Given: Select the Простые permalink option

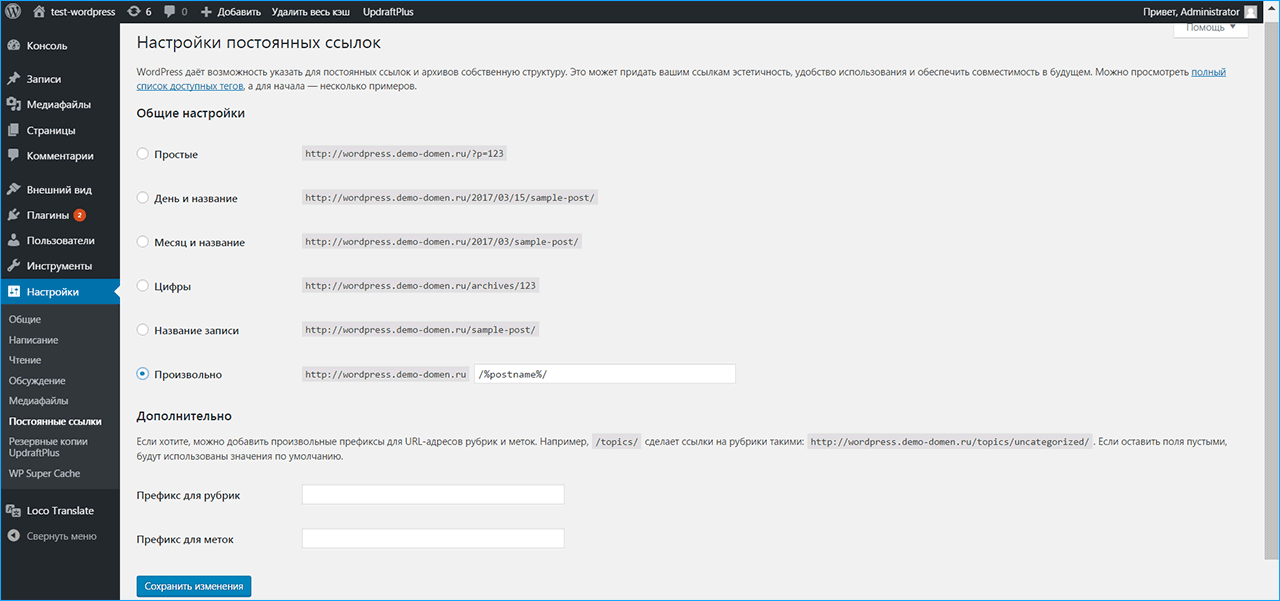Looking at the screenshot, I should 143,155.
